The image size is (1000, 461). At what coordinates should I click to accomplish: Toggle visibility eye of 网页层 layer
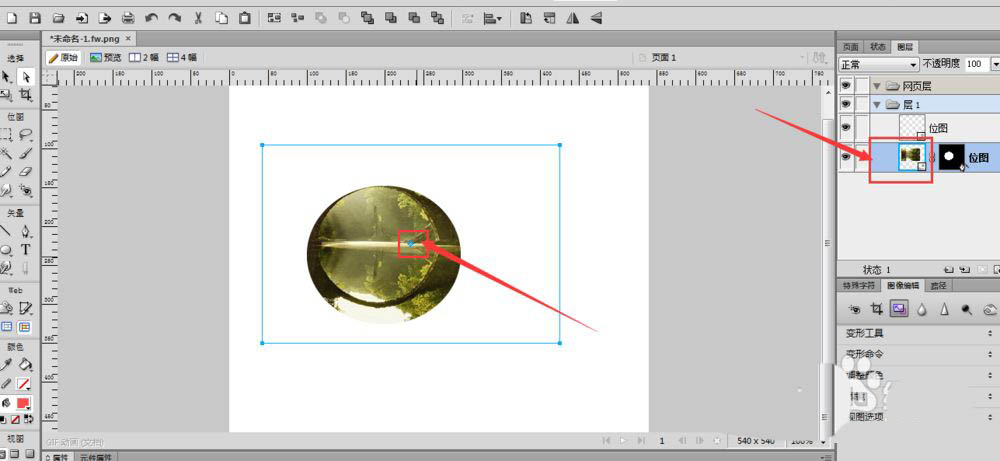tap(846, 86)
